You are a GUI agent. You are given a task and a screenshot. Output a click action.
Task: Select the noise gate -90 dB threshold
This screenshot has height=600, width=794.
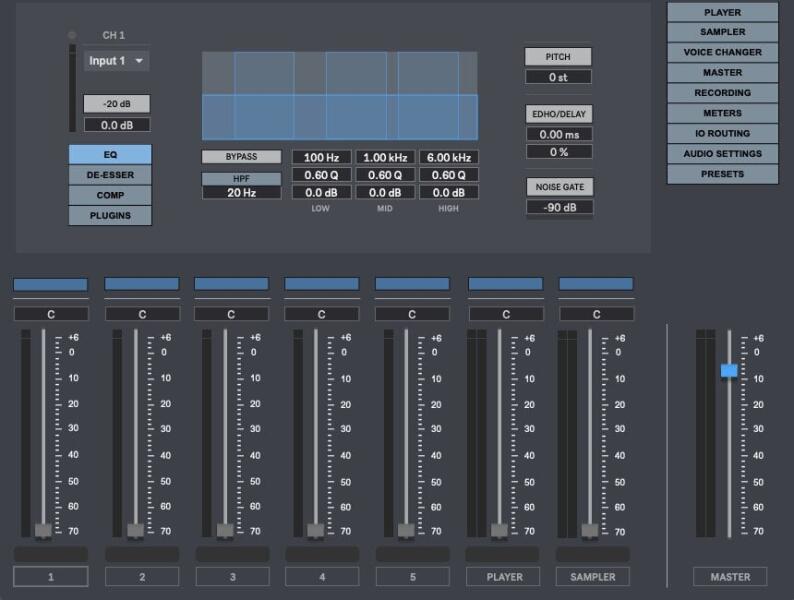click(560, 207)
